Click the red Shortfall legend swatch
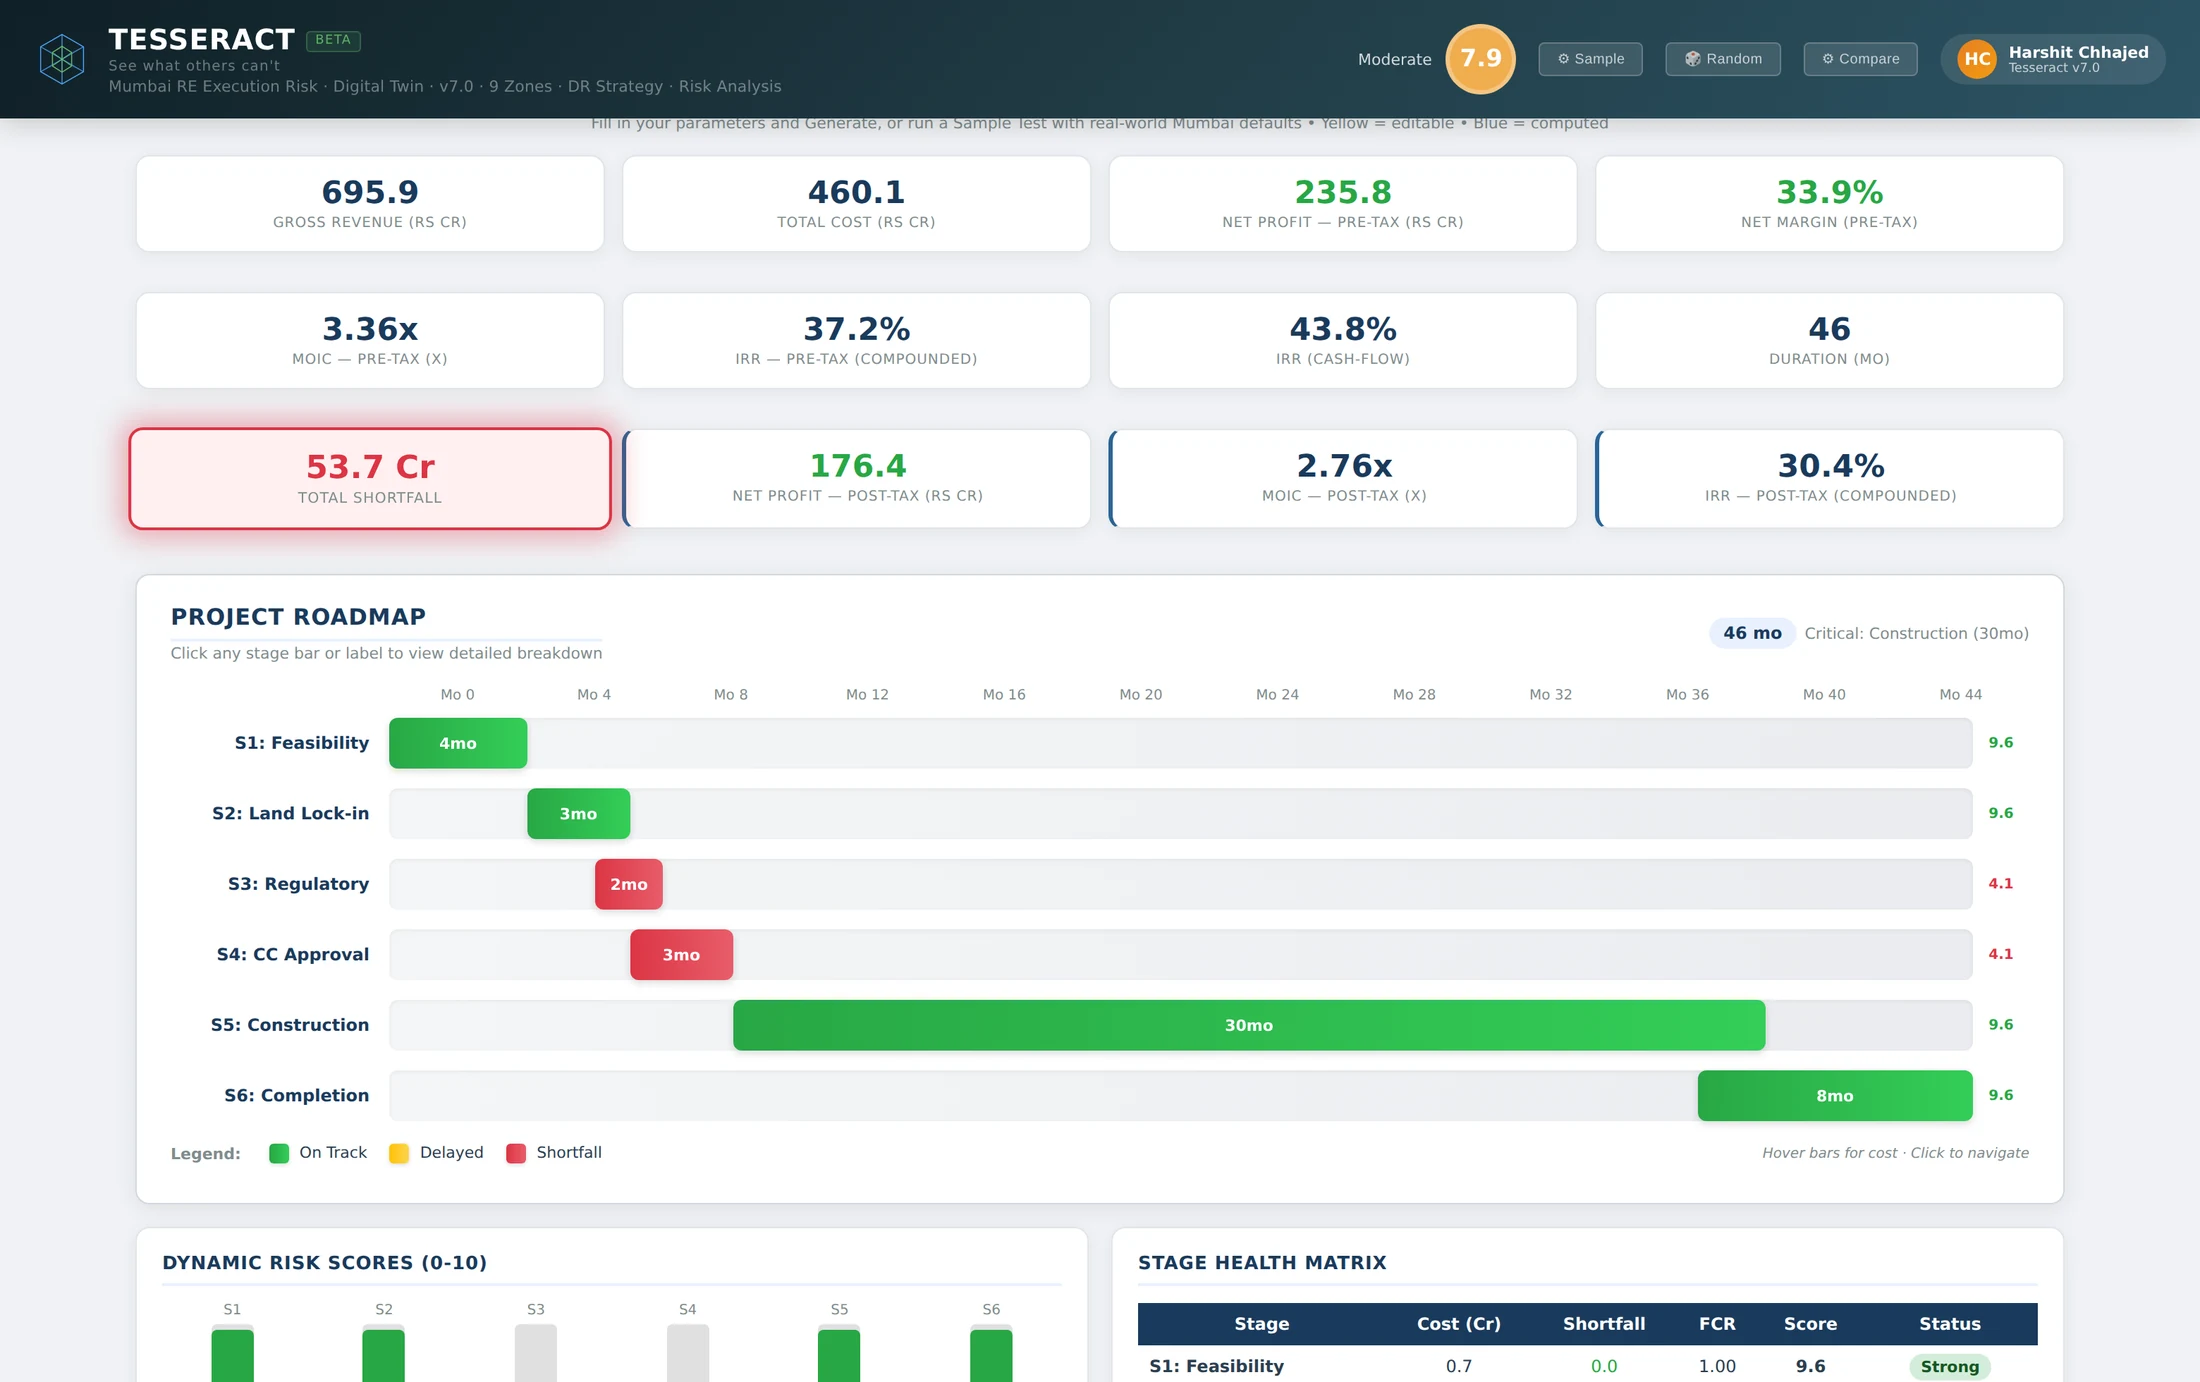2200x1382 pixels. coord(516,1153)
